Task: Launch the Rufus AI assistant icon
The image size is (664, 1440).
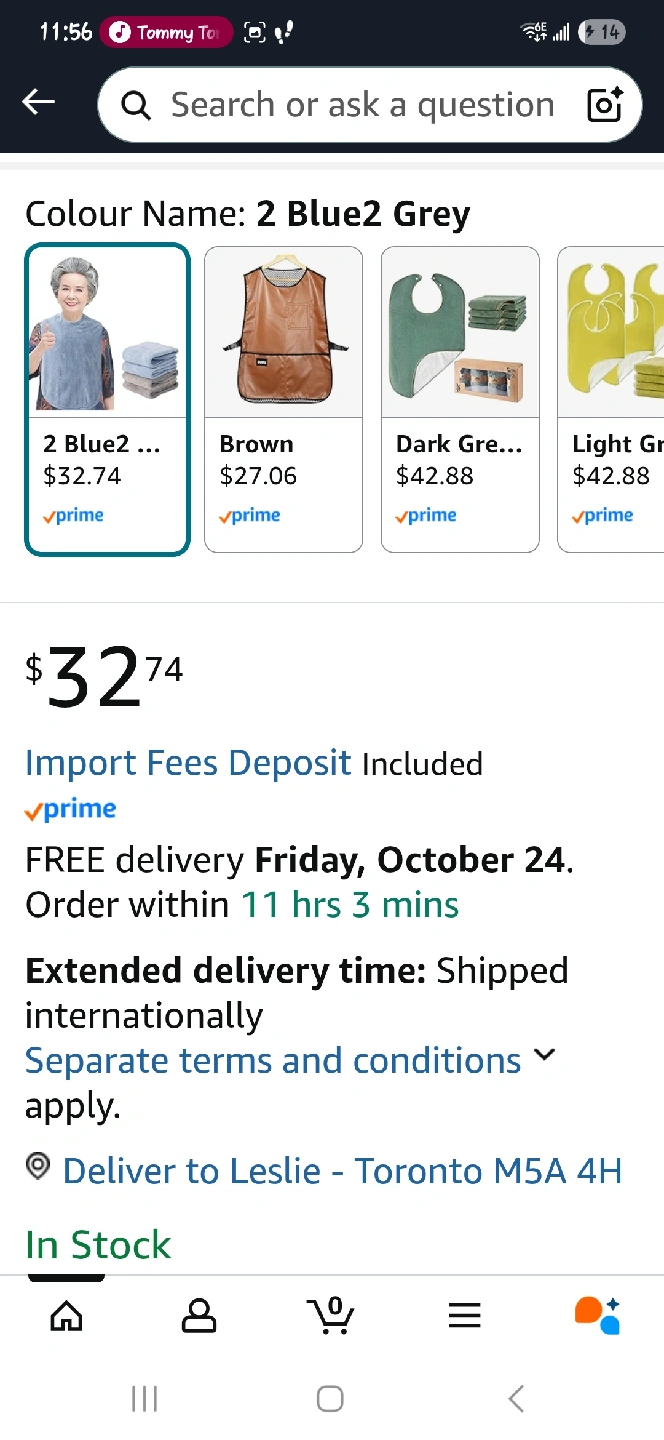Action: pos(597,1315)
